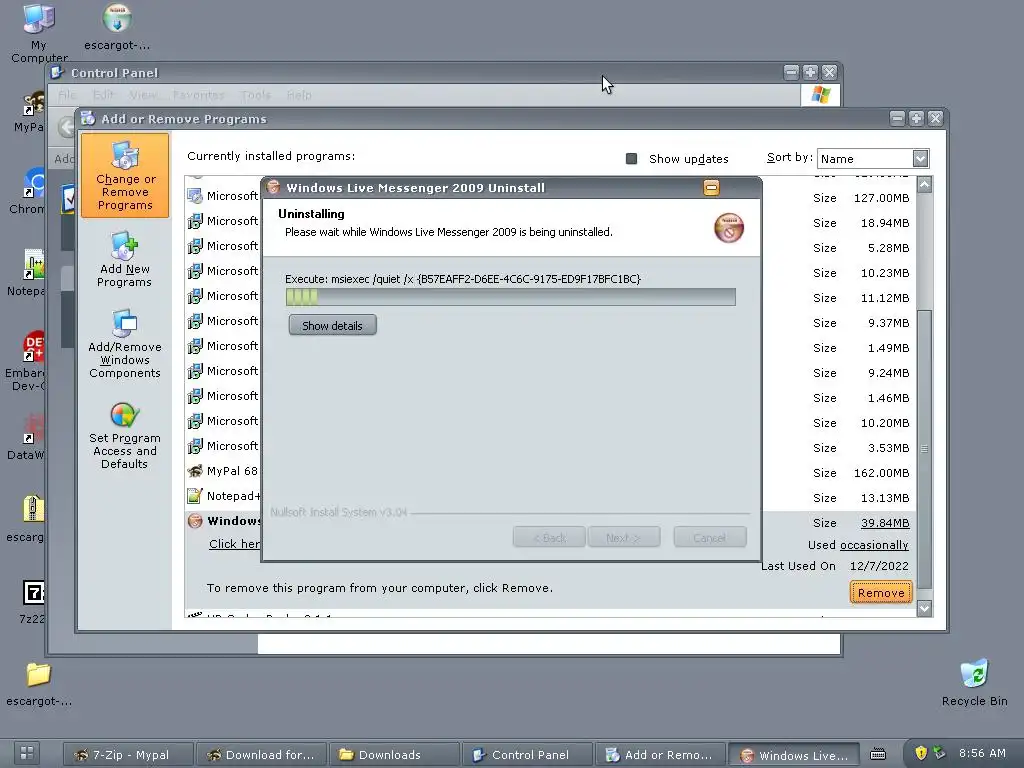Open Help menu in Control Panel window
This screenshot has width=1024, height=768.
pyautogui.click(x=299, y=95)
